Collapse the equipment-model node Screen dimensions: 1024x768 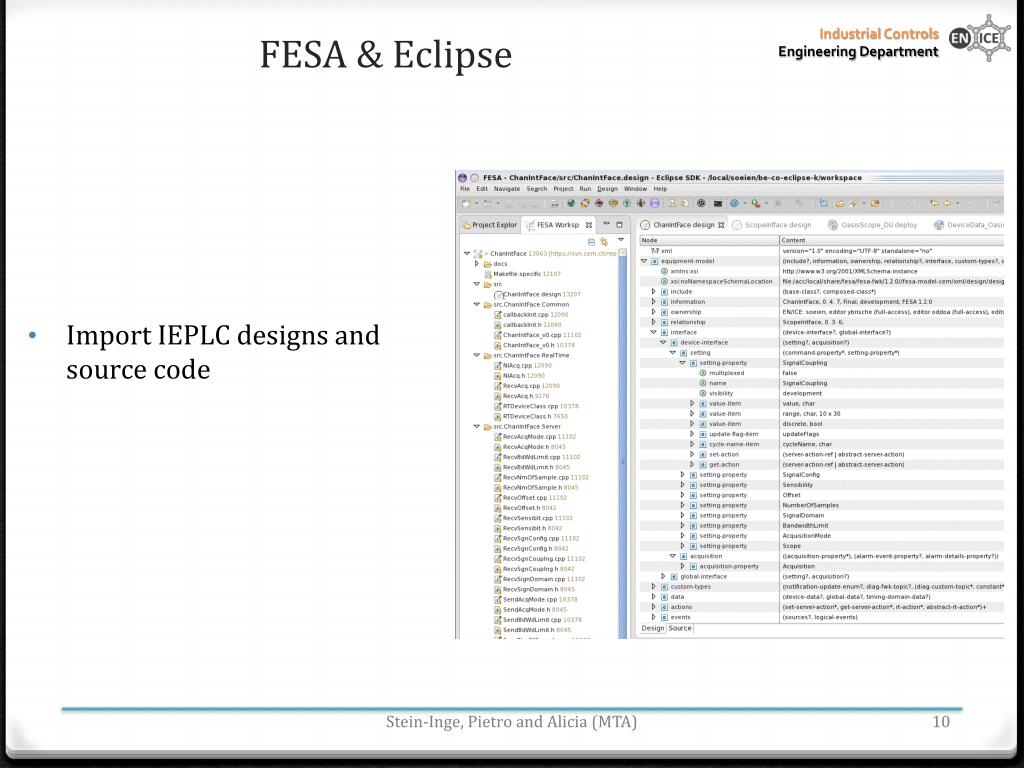click(x=644, y=261)
